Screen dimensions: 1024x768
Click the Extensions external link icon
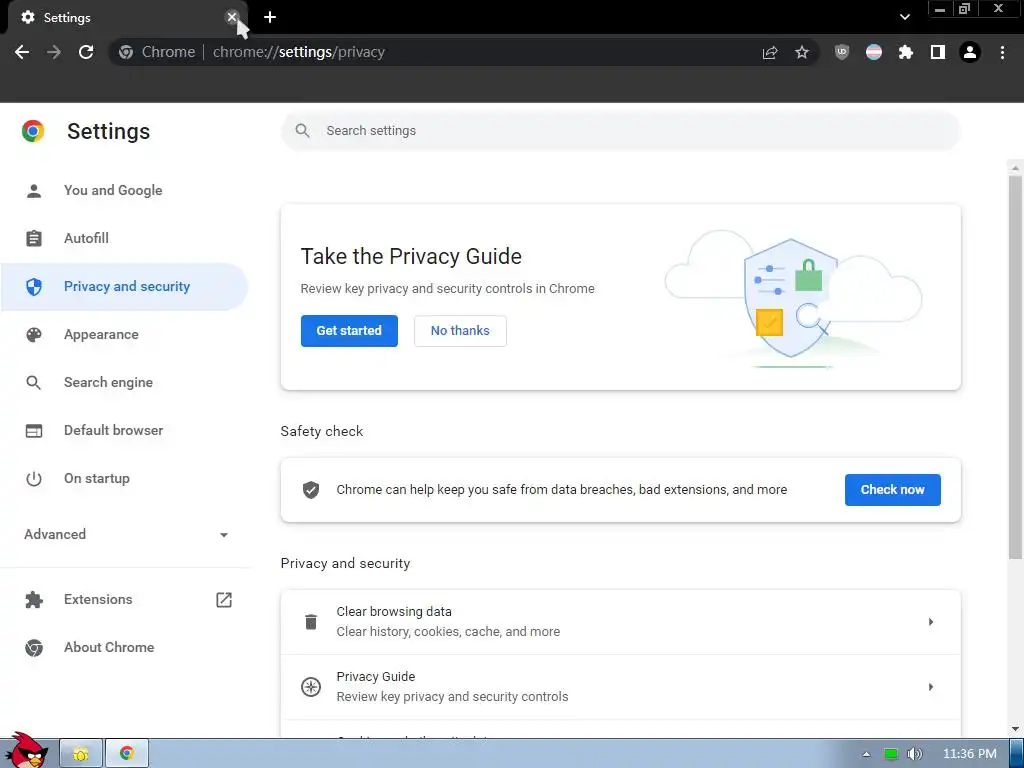224,600
